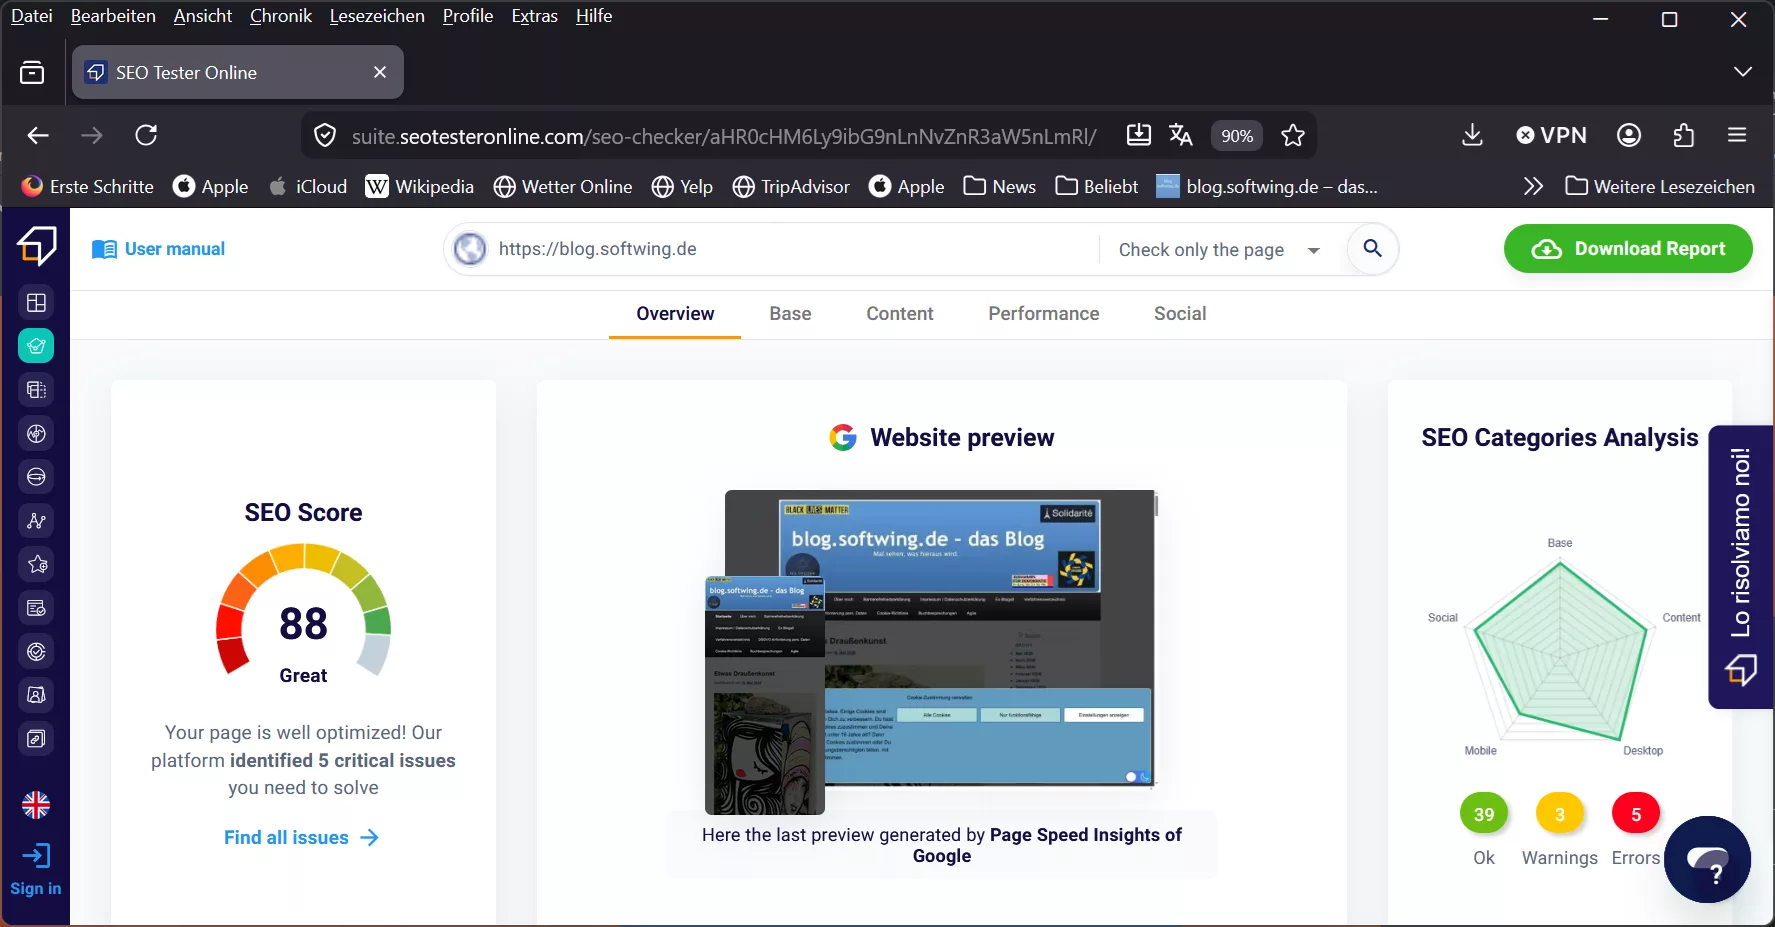Screen dimensions: 1775x927
Task: Open the extensions puzzle icon
Action: click(1684, 135)
